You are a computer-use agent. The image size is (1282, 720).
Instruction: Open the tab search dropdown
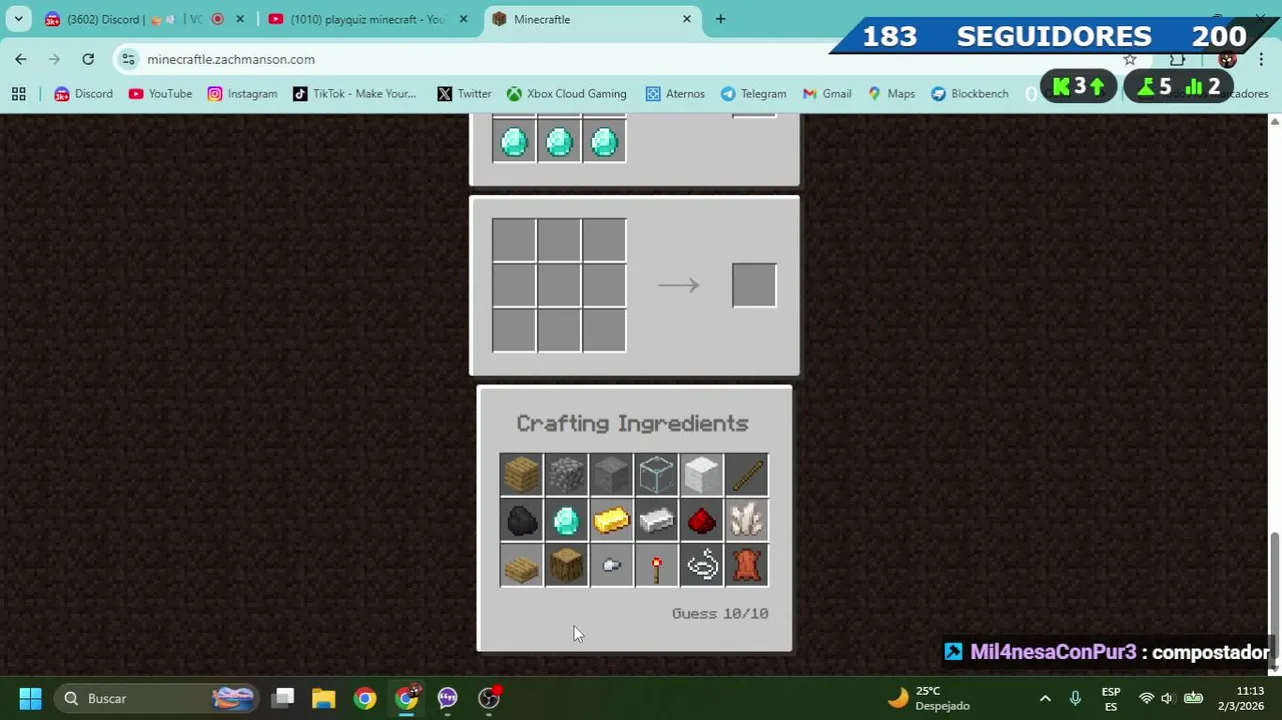pyautogui.click(x=18, y=19)
